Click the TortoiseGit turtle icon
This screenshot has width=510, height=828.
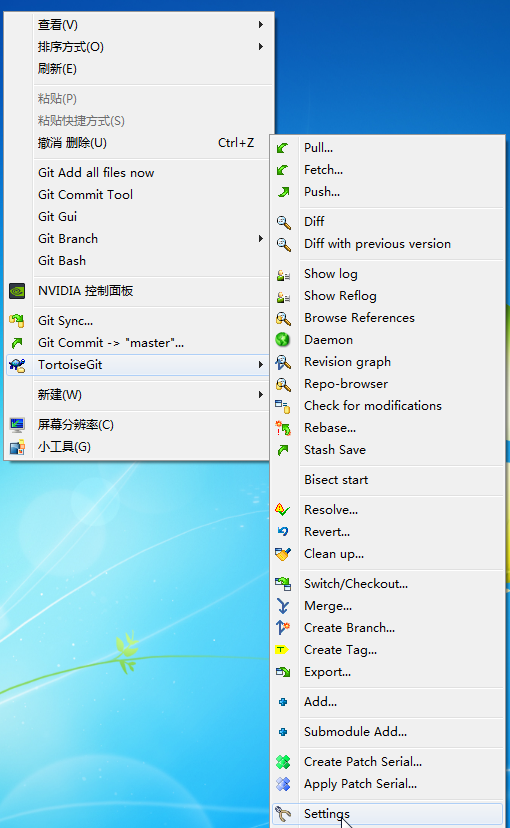point(17,365)
